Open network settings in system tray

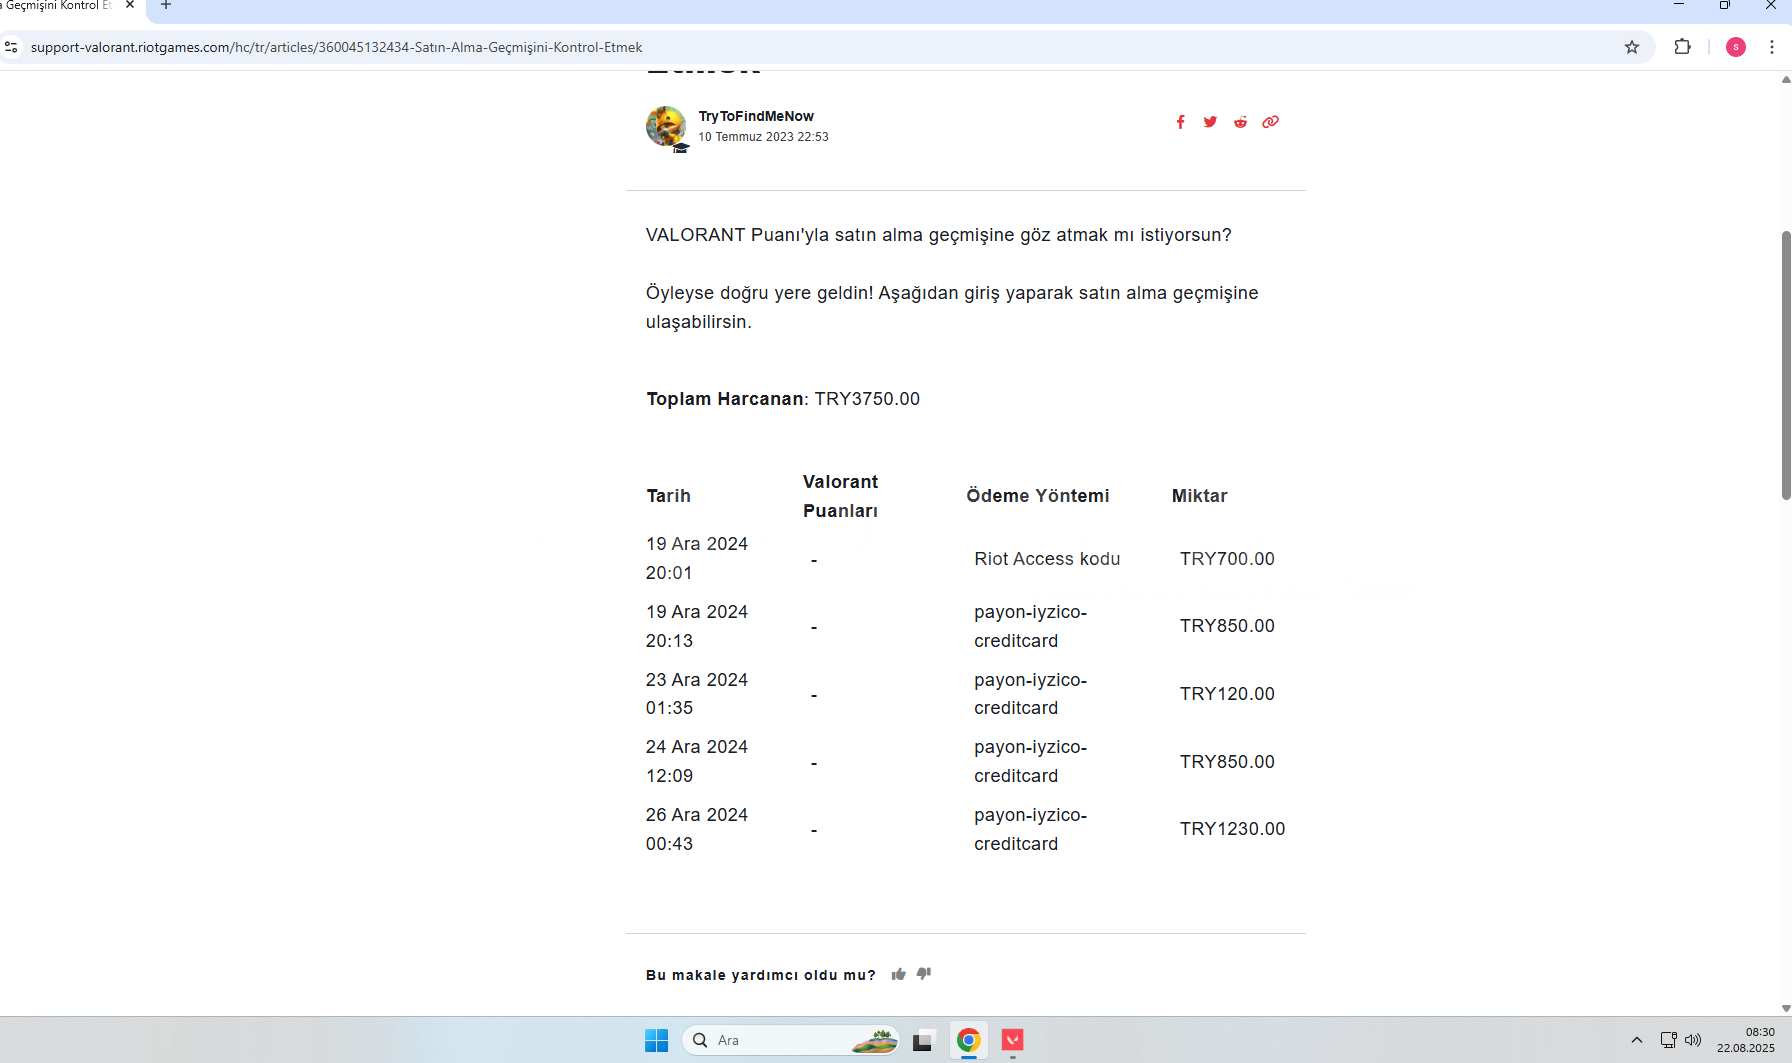click(x=1668, y=1040)
